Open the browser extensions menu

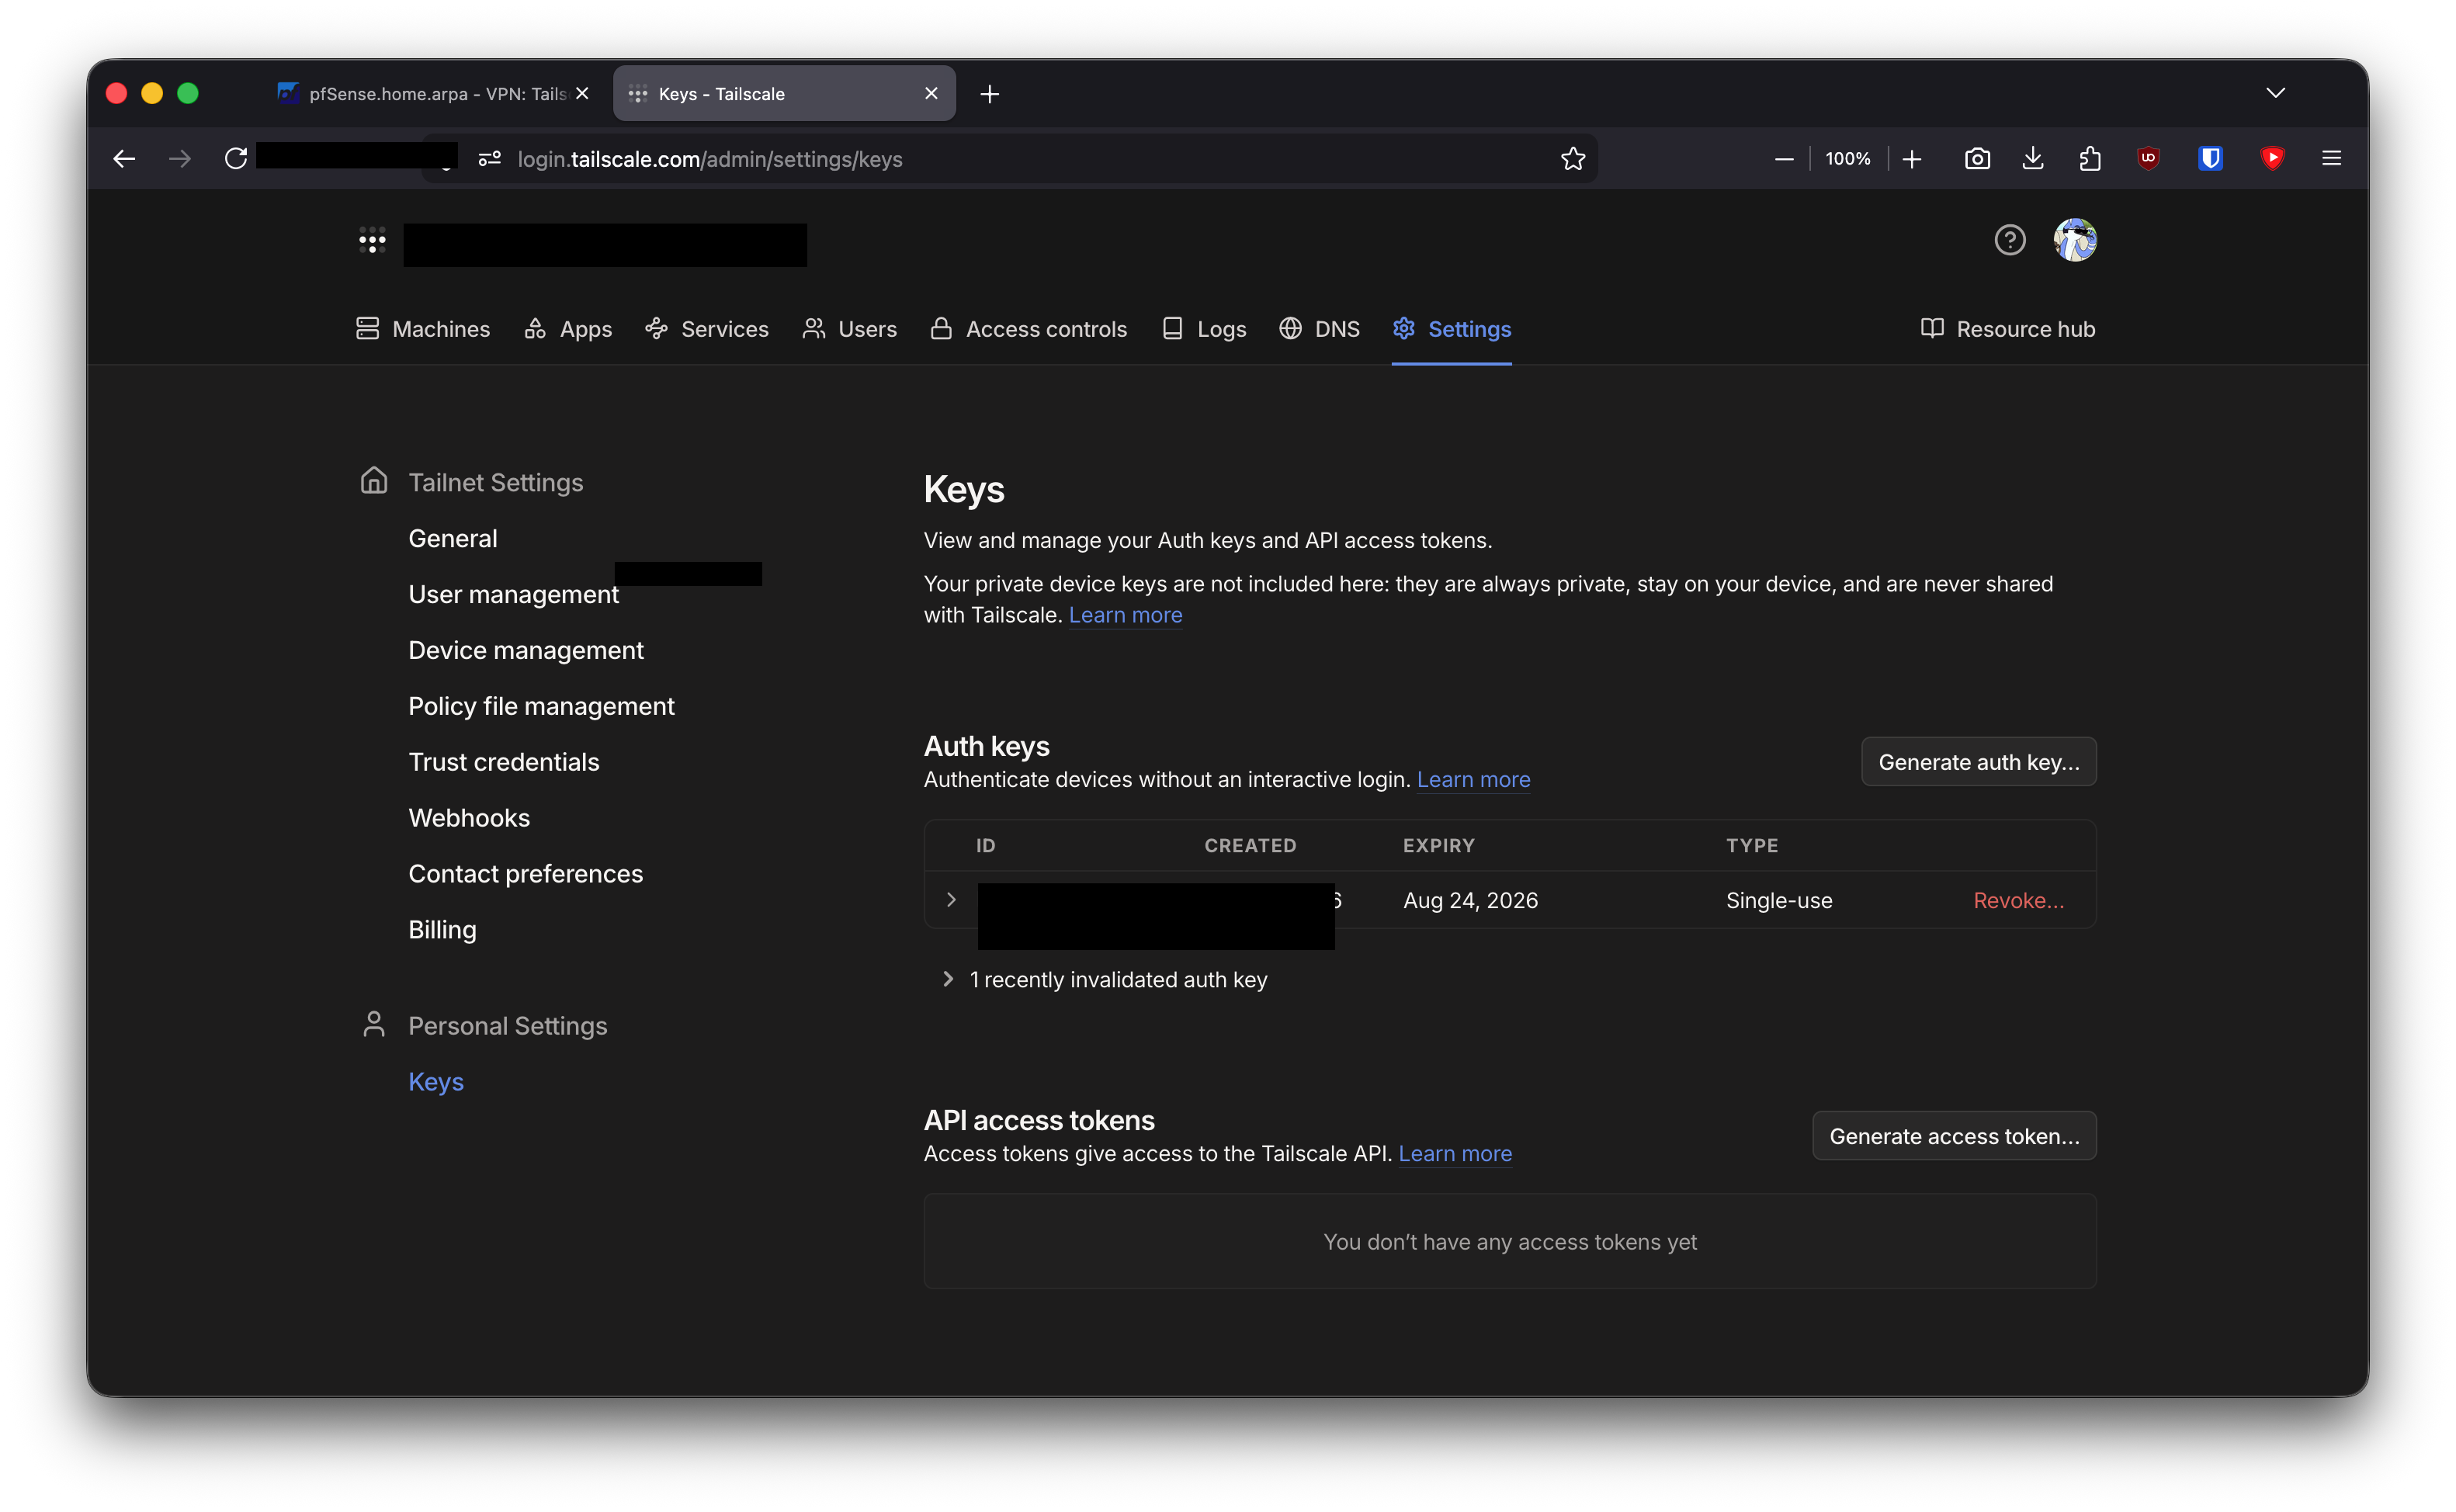2090,159
